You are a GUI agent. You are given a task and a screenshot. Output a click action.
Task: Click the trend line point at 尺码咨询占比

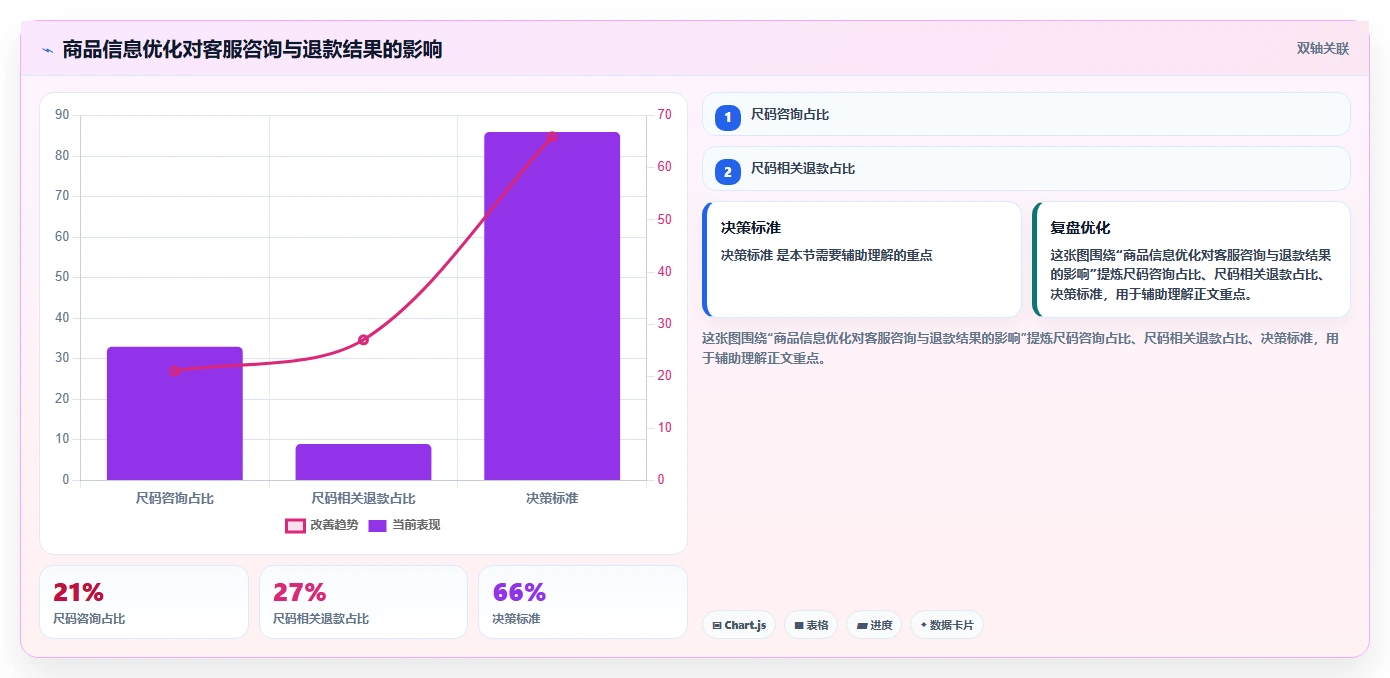click(175, 371)
